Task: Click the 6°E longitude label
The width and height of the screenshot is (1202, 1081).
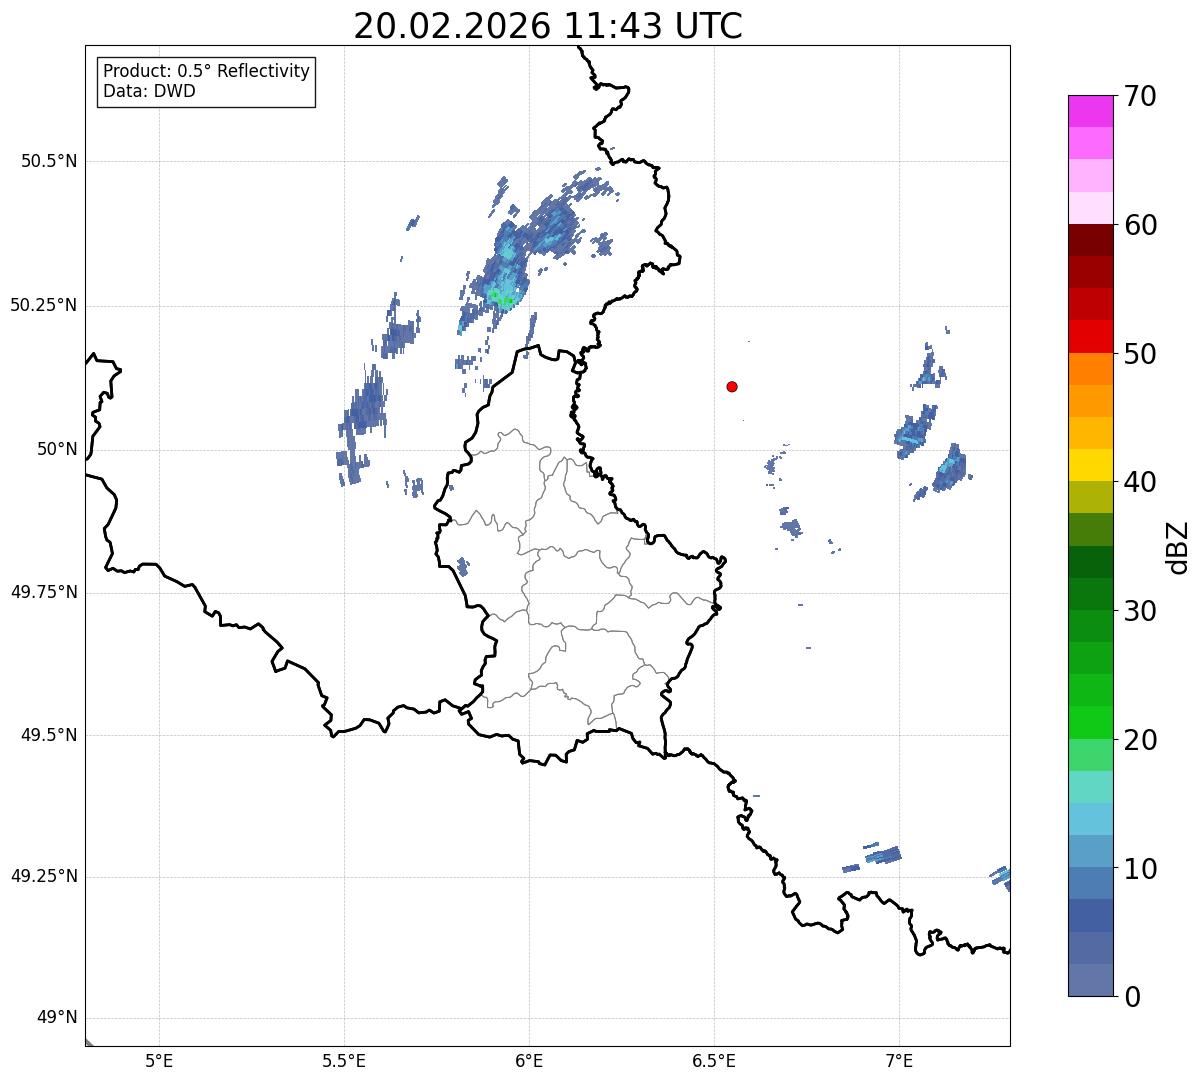Action: pos(529,1061)
